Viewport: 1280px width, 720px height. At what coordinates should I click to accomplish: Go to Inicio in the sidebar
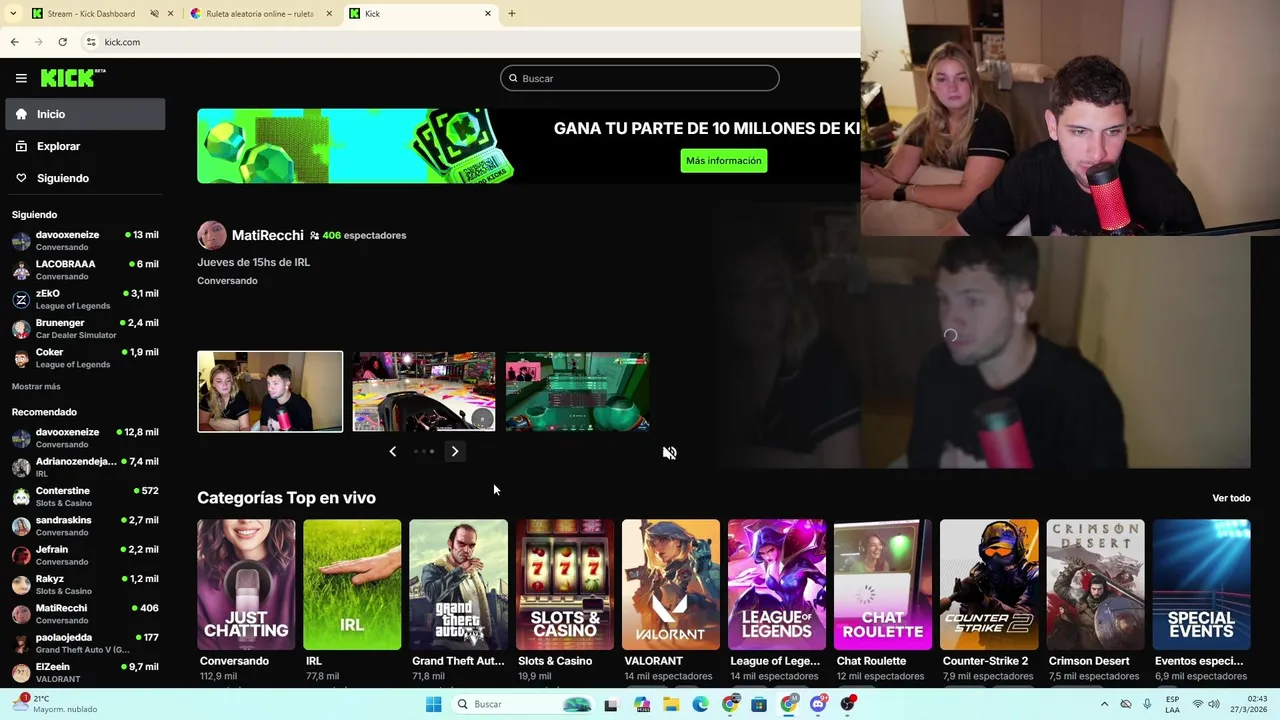[85, 114]
